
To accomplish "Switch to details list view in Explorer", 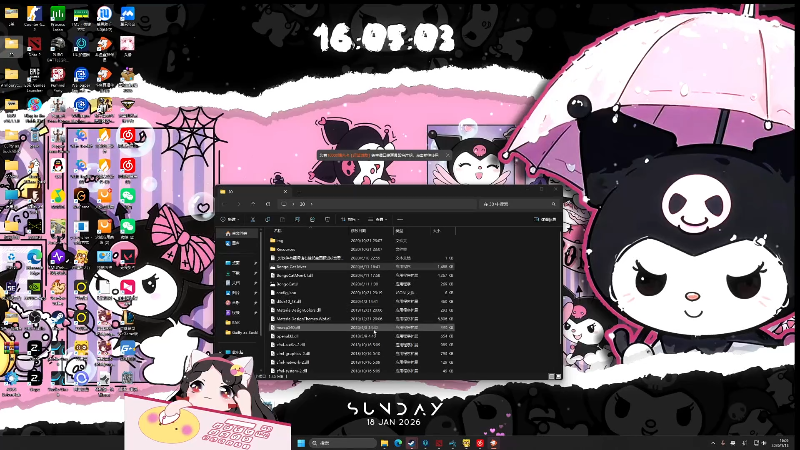I will coord(552,376).
